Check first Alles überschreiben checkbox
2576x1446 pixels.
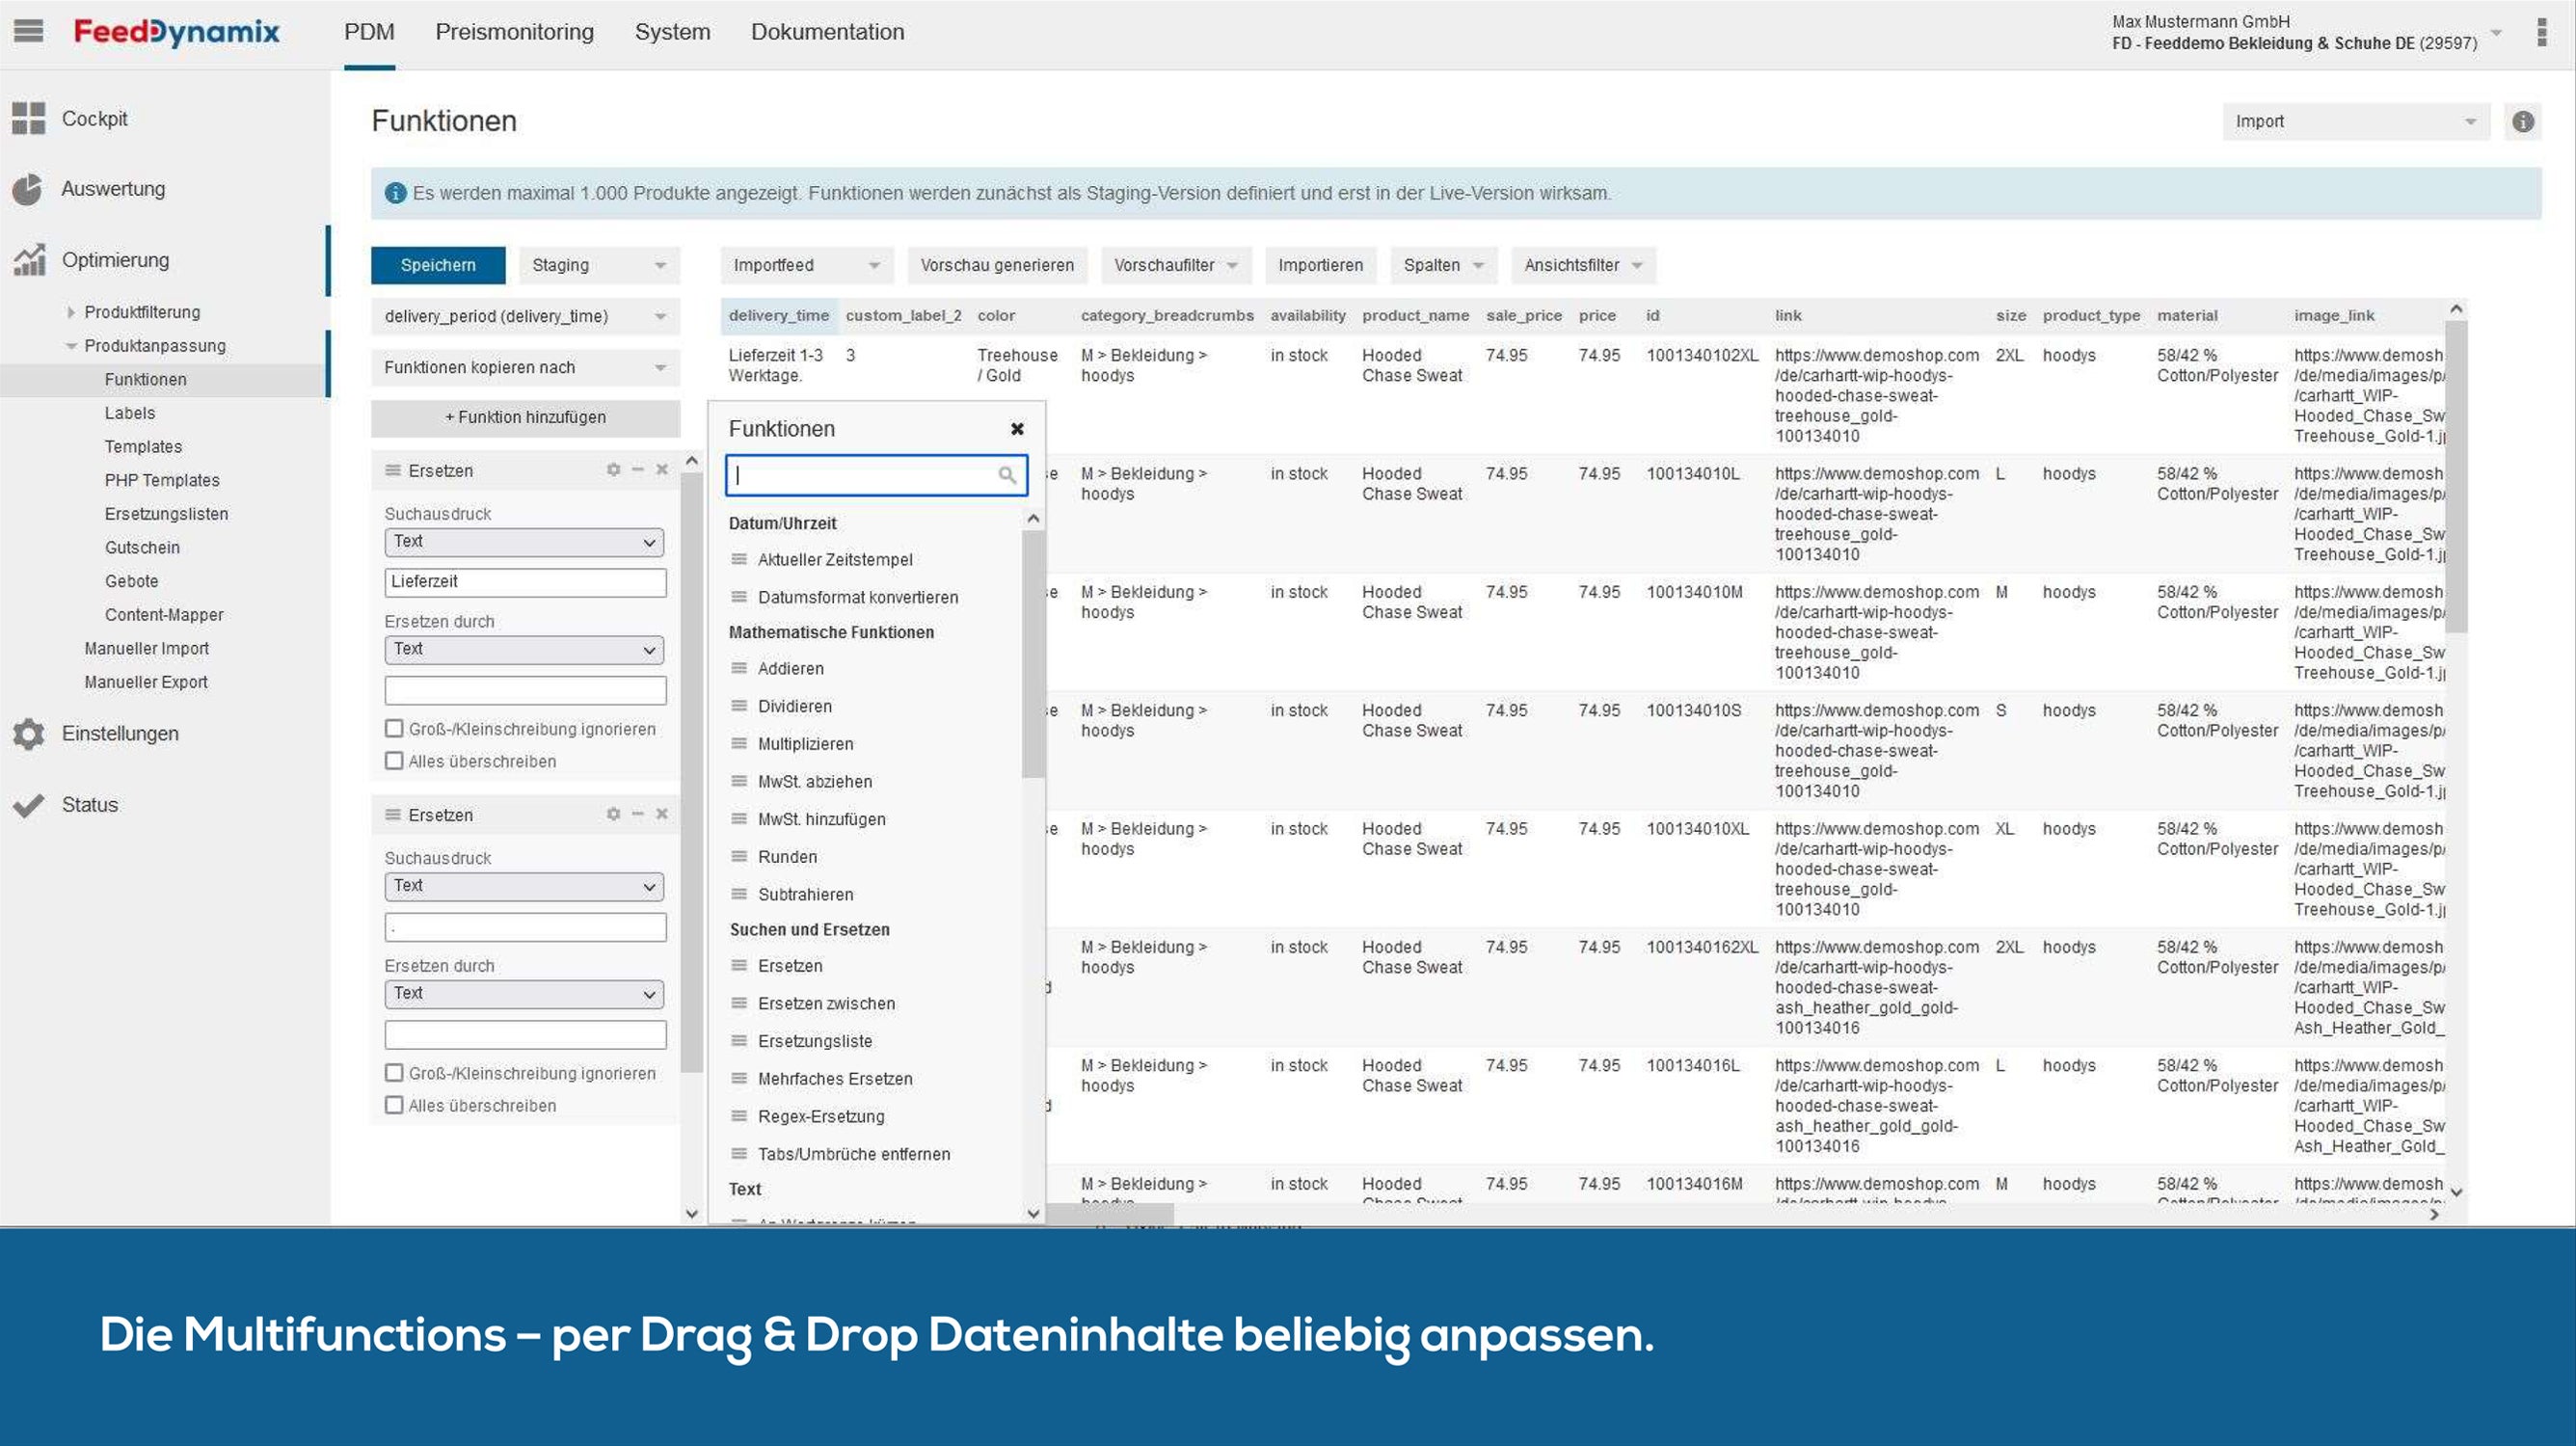point(394,761)
